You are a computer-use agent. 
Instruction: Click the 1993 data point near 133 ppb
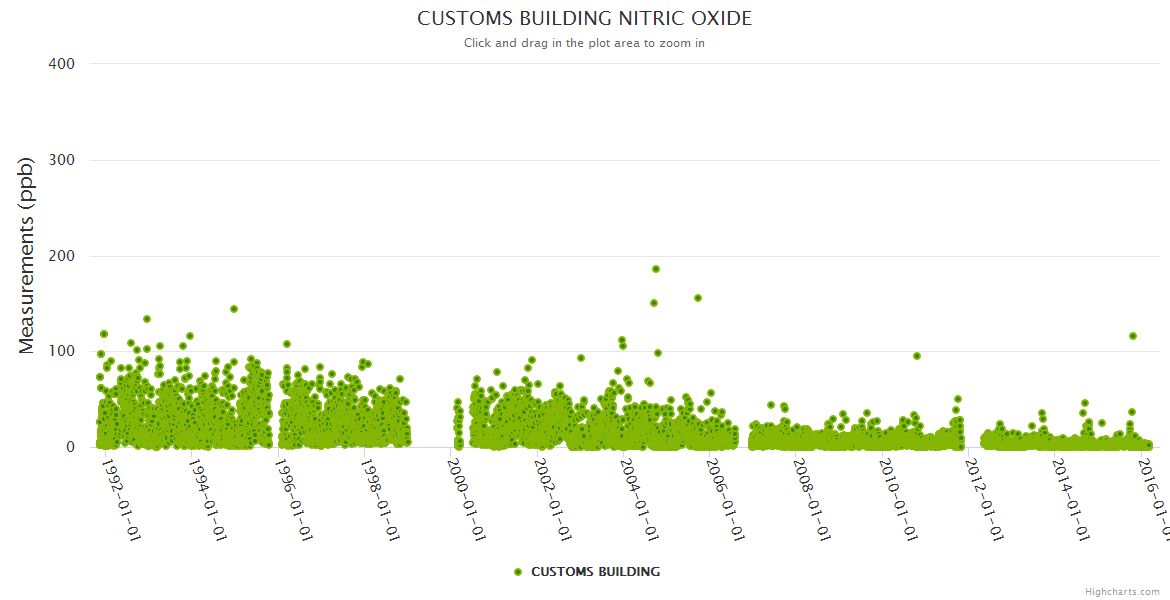pyautogui.click(x=147, y=319)
